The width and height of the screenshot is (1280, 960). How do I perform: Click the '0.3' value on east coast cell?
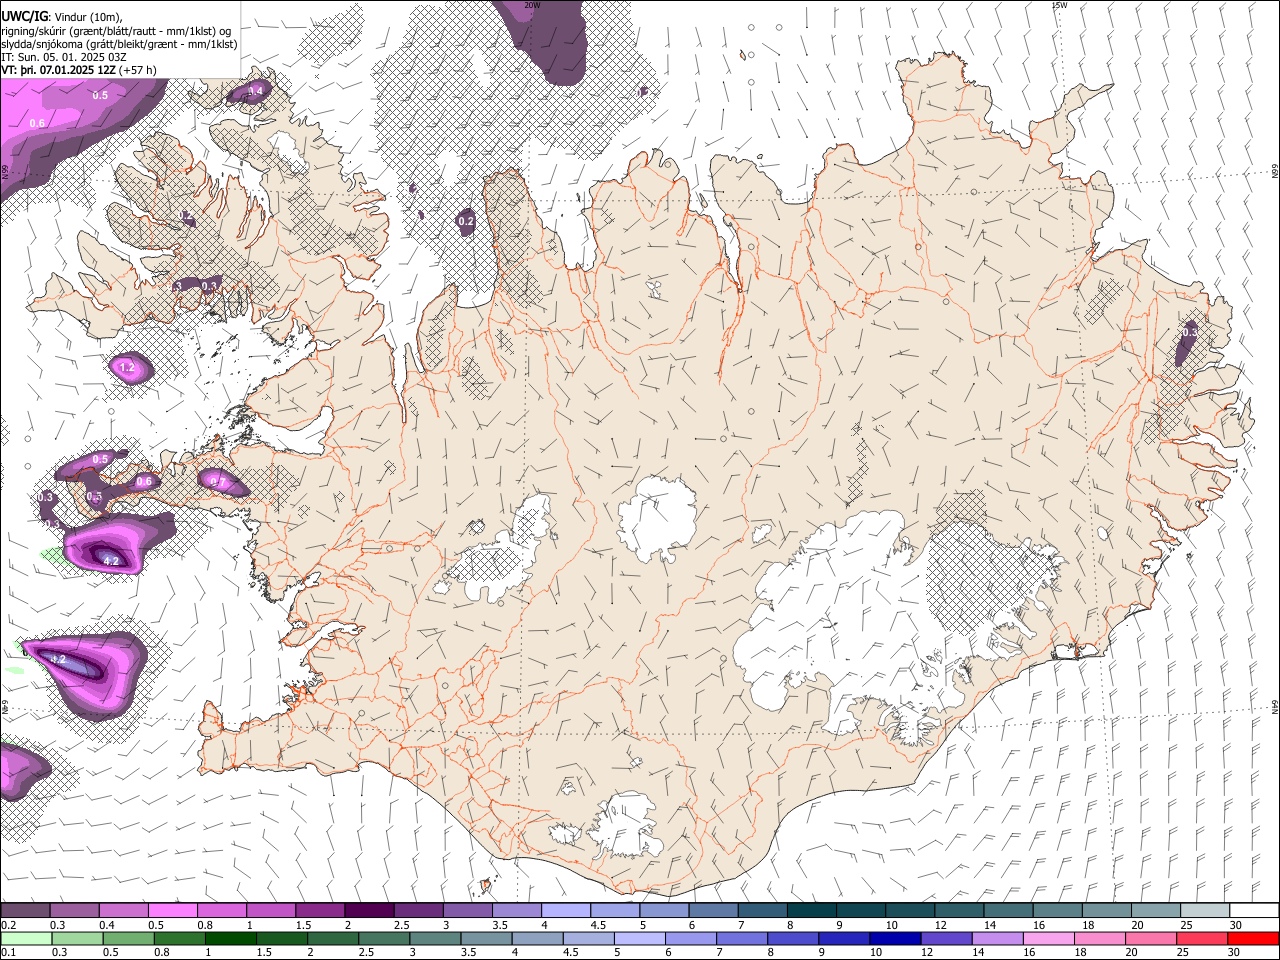(x=1189, y=331)
